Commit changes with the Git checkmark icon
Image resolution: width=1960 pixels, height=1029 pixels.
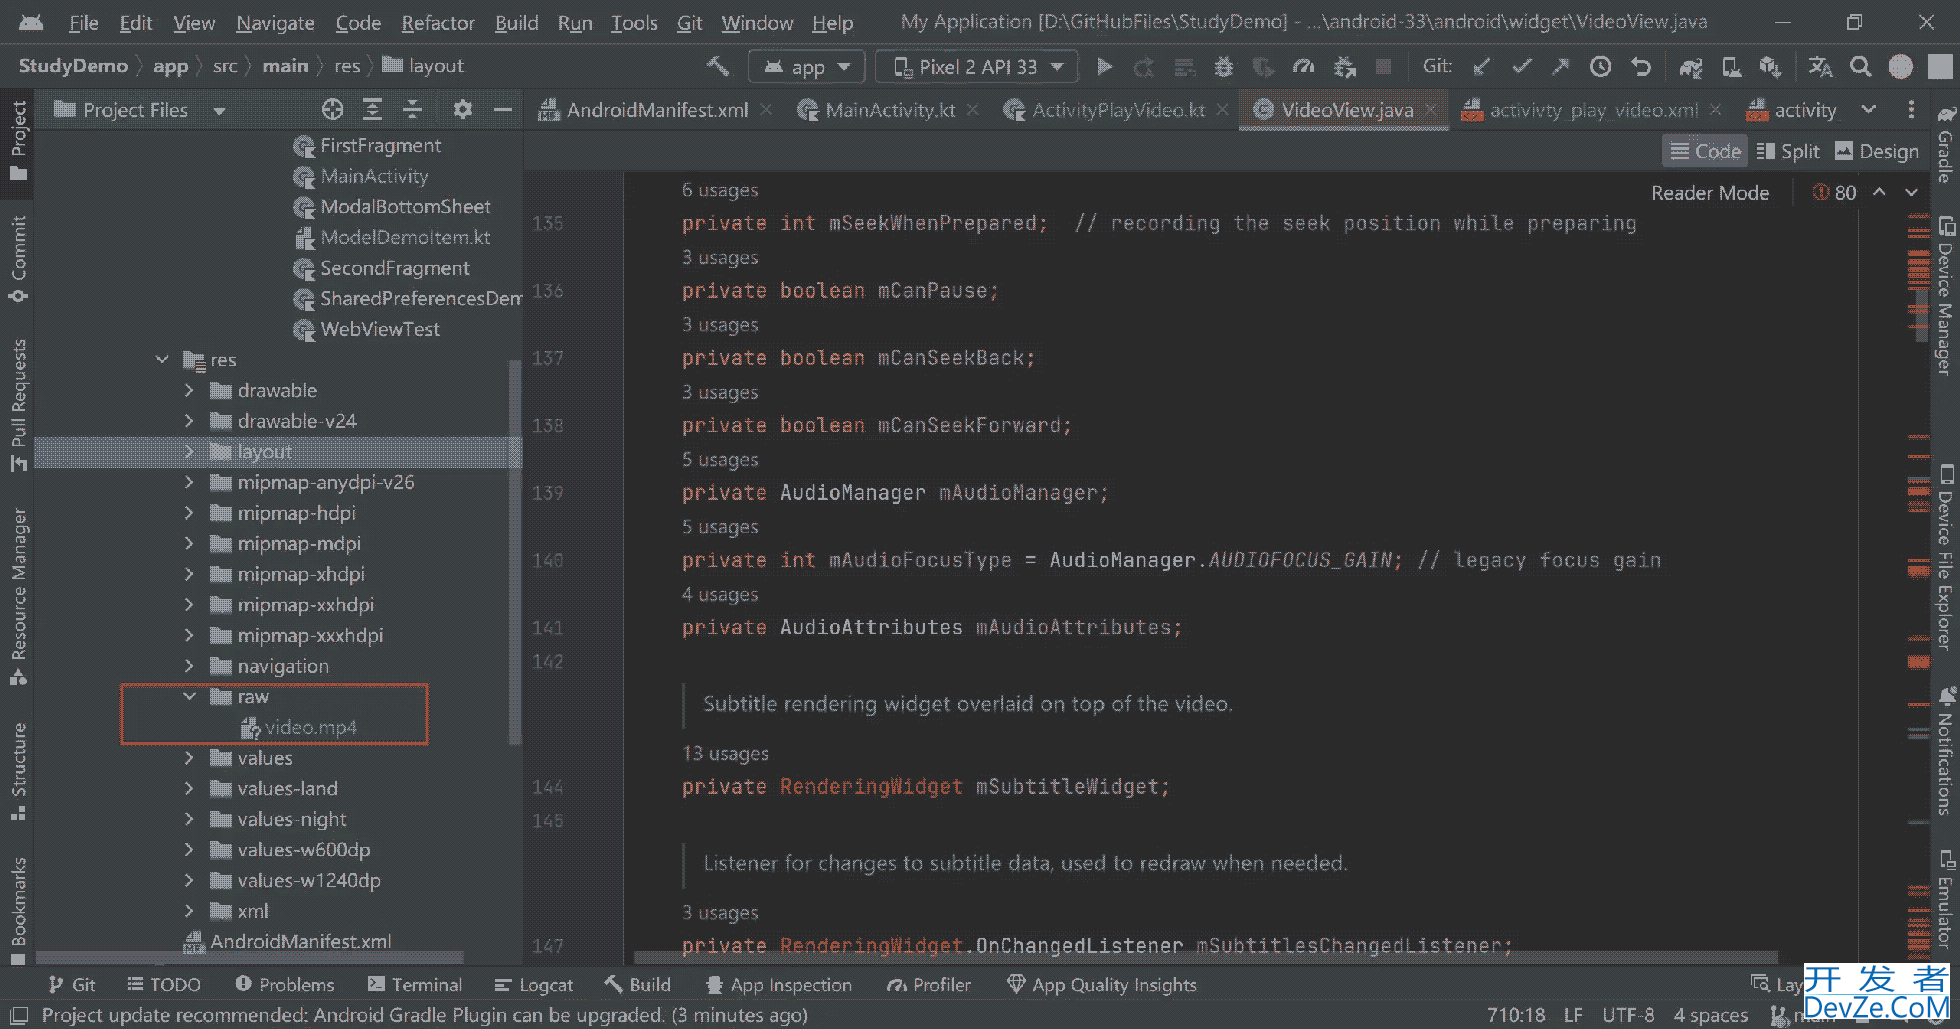tap(1521, 67)
